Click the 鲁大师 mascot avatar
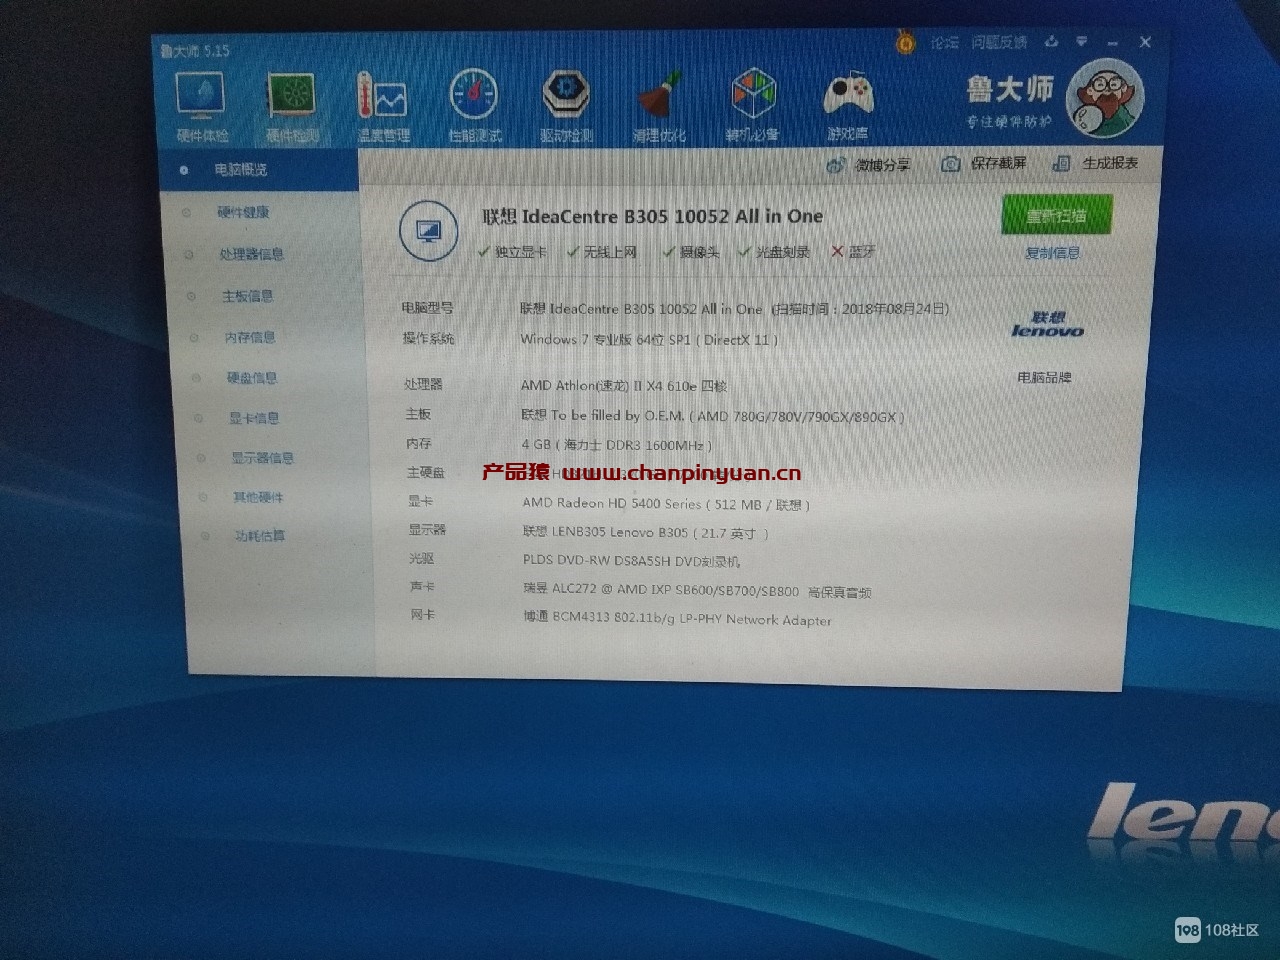1280x960 pixels. point(1104,98)
